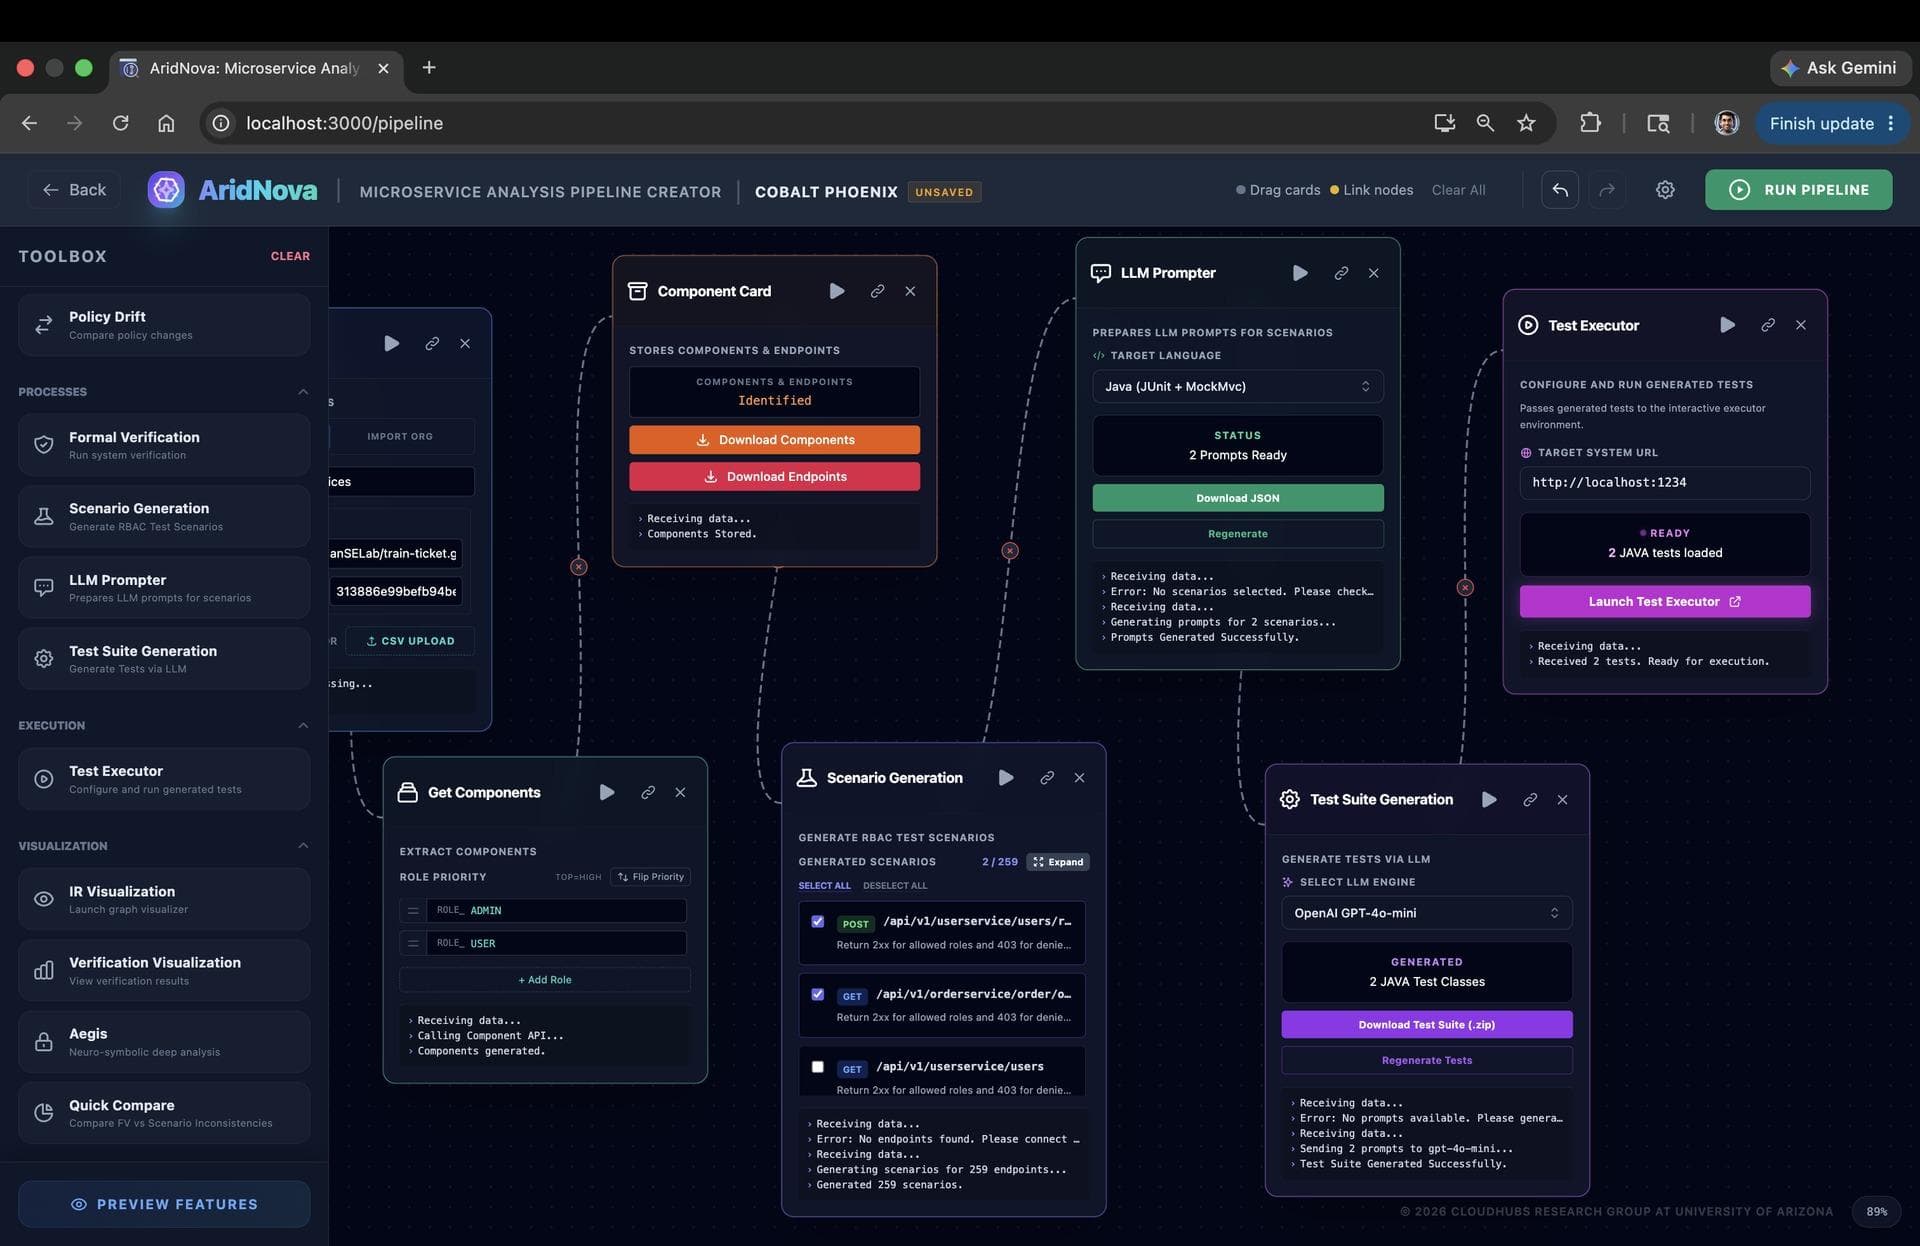Select LLM Prompter in toolbox
Viewport: 1920px width, 1246px height.
[164, 588]
